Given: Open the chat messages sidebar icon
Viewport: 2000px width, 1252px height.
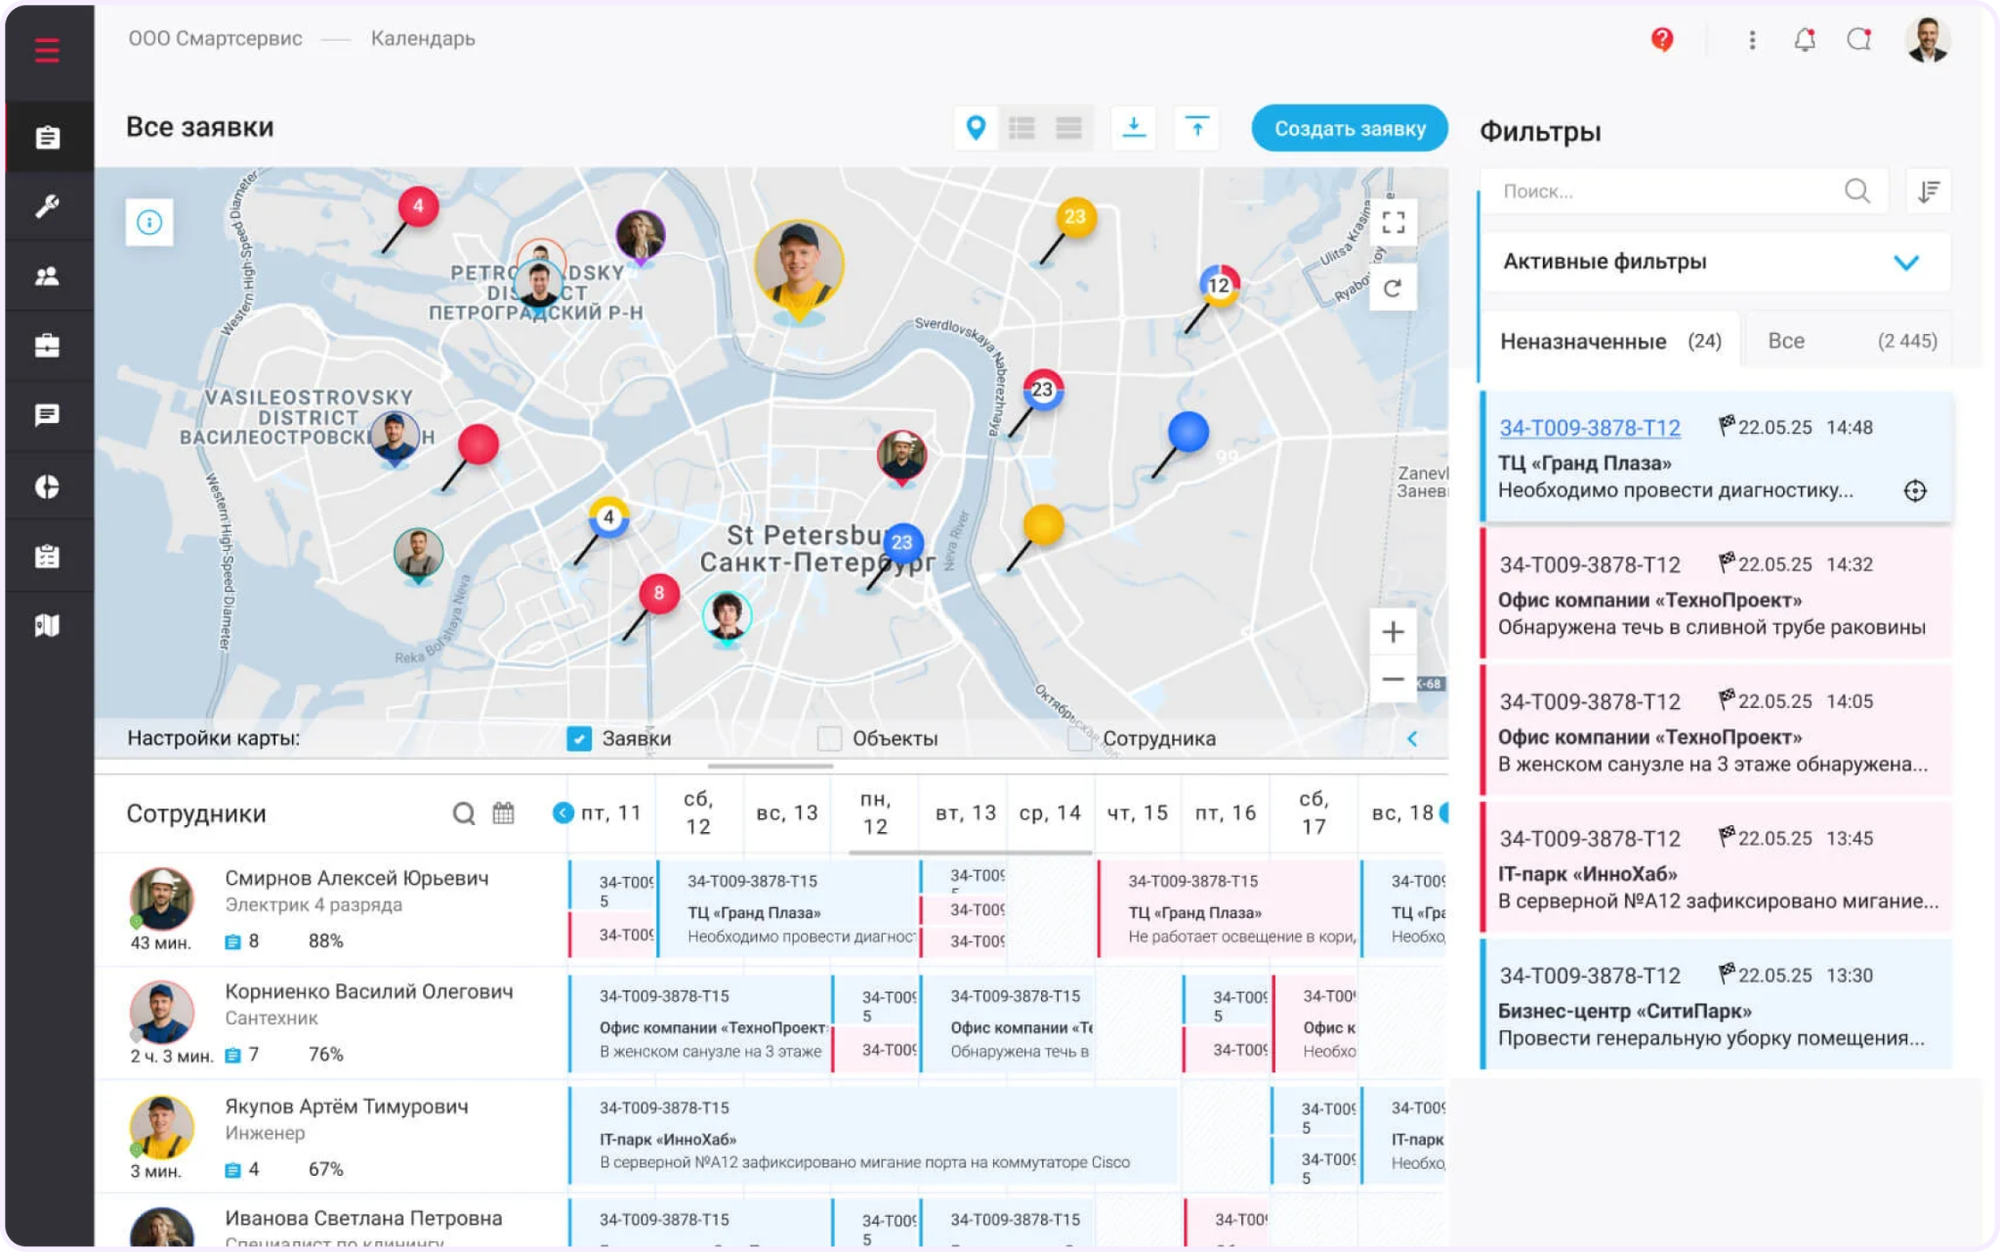Looking at the screenshot, I should click(x=47, y=415).
